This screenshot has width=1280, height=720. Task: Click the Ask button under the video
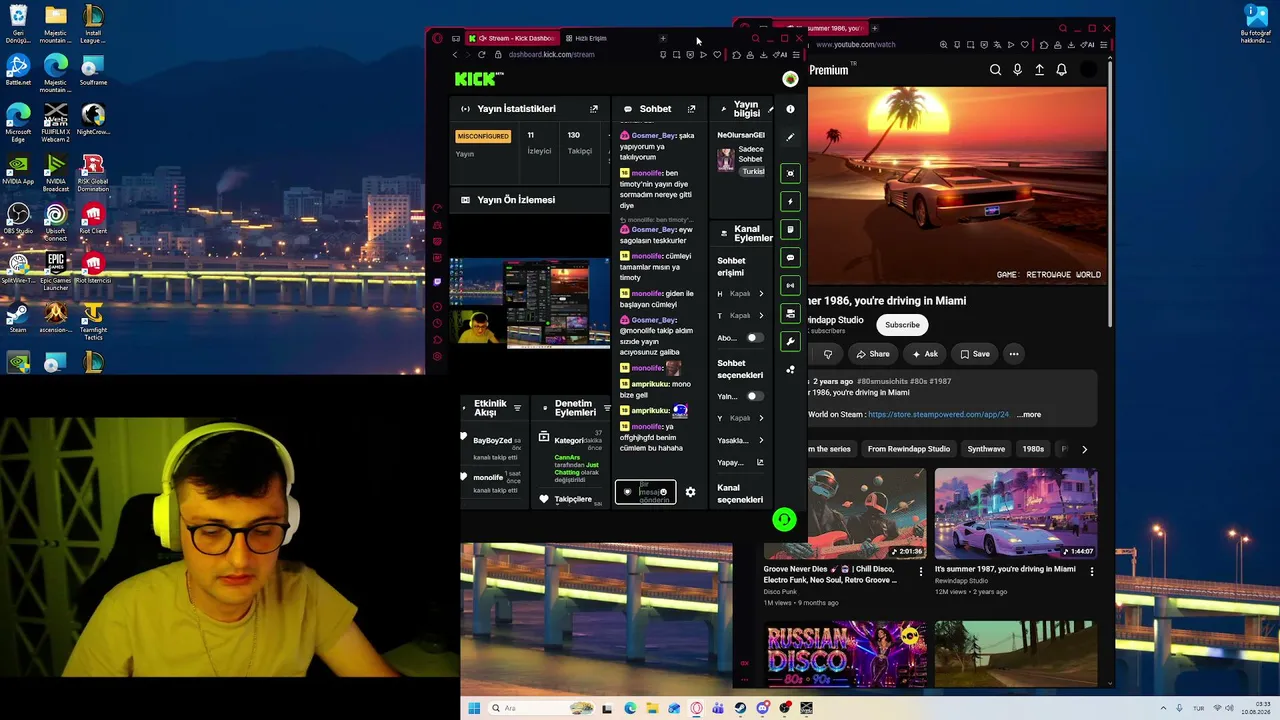pyautogui.click(x=924, y=354)
